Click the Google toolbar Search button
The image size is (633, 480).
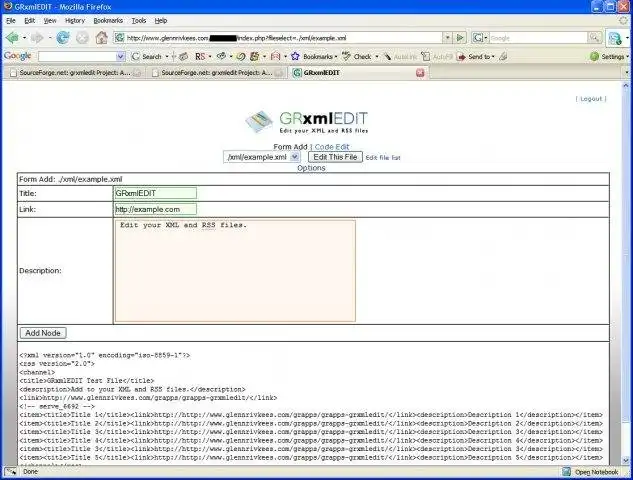tap(146, 57)
